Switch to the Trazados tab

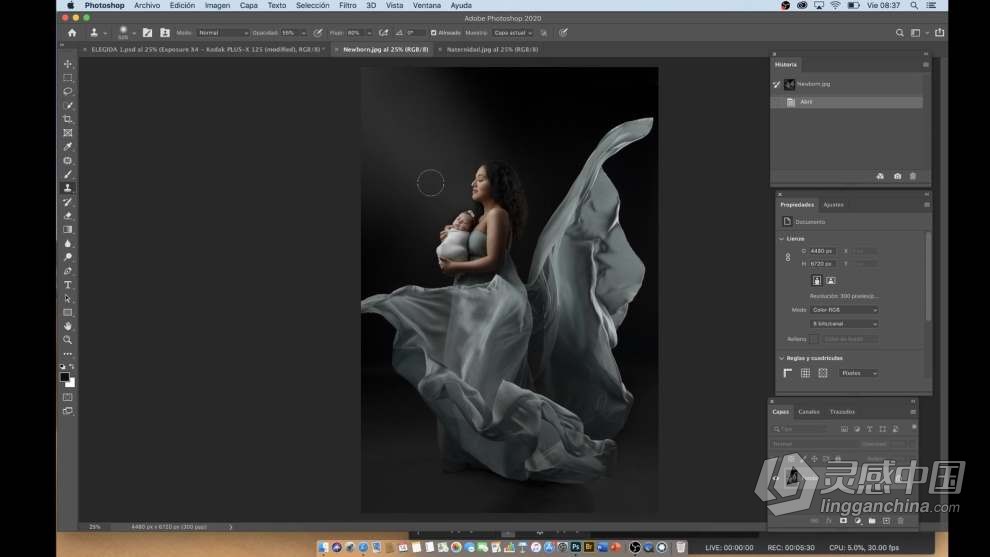click(x=842, y=412)
